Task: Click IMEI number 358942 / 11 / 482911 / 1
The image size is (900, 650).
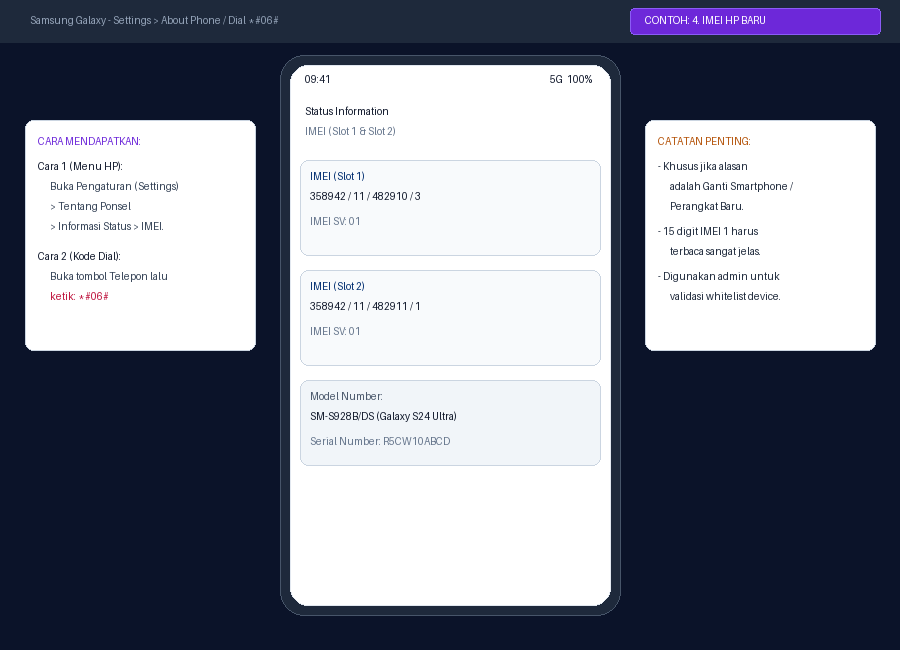Action: (365, 307)
